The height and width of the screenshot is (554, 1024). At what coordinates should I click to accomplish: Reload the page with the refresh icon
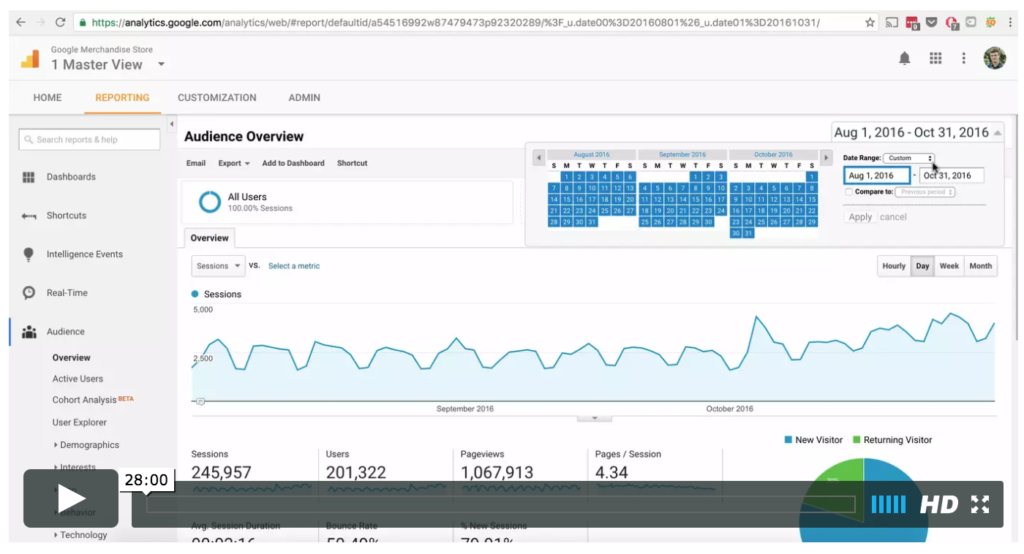pyautogui.click(x=60, y=22)
